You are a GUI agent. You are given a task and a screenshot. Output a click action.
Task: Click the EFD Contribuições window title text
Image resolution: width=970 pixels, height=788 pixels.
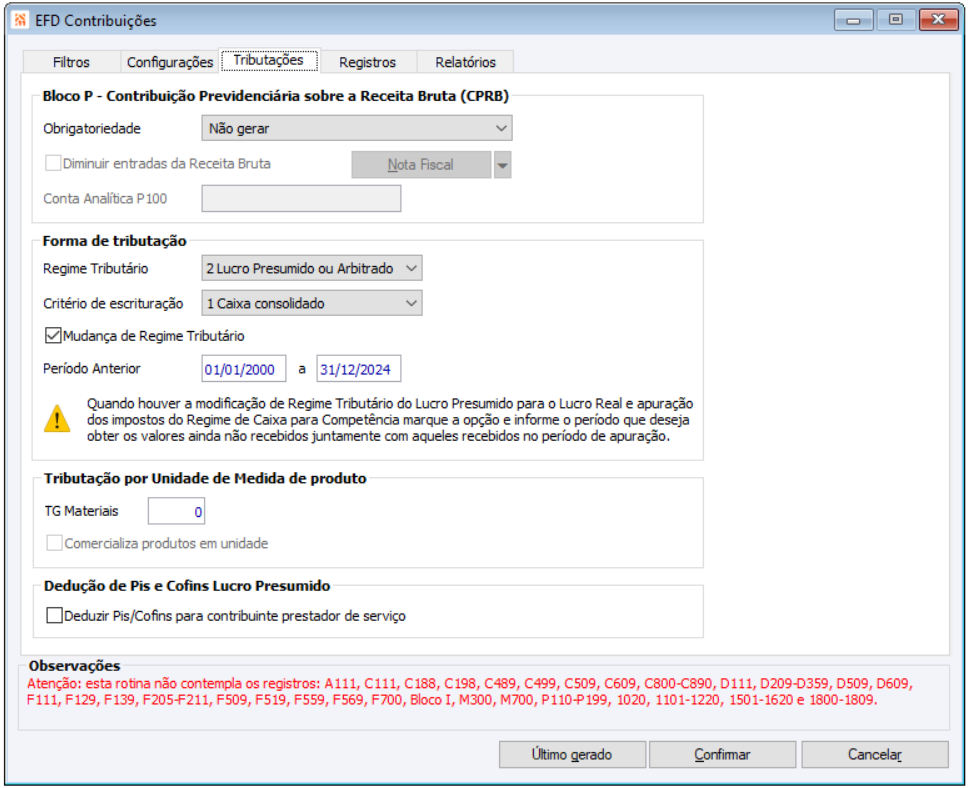click(96, 20)
